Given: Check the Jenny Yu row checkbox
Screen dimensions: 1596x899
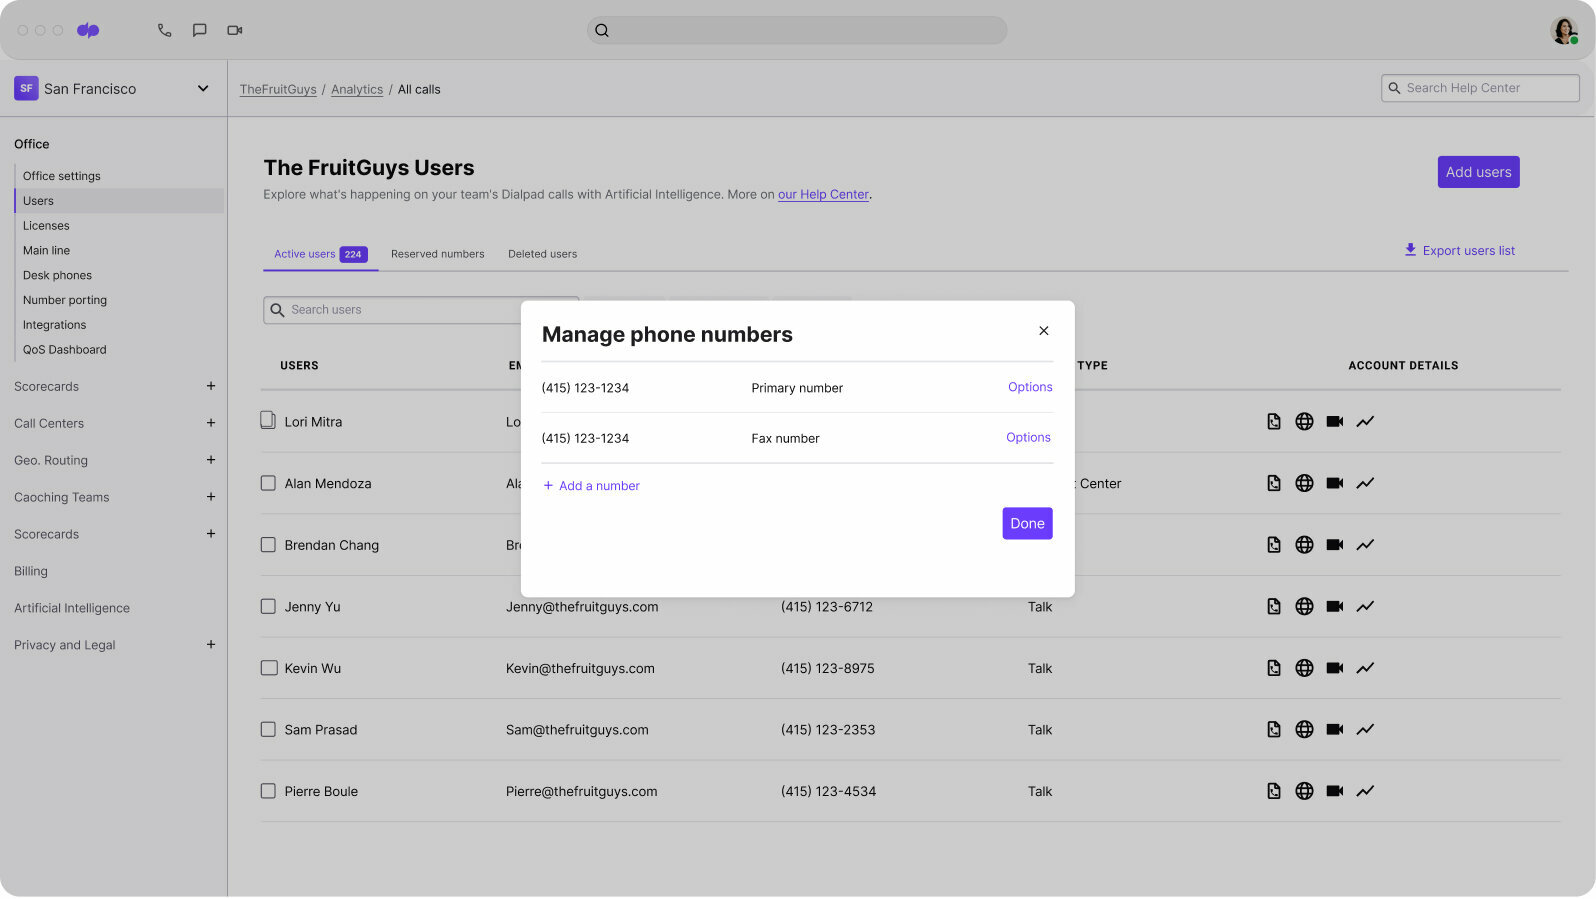Looking at the screenshot, I should [x=268, y=607].
